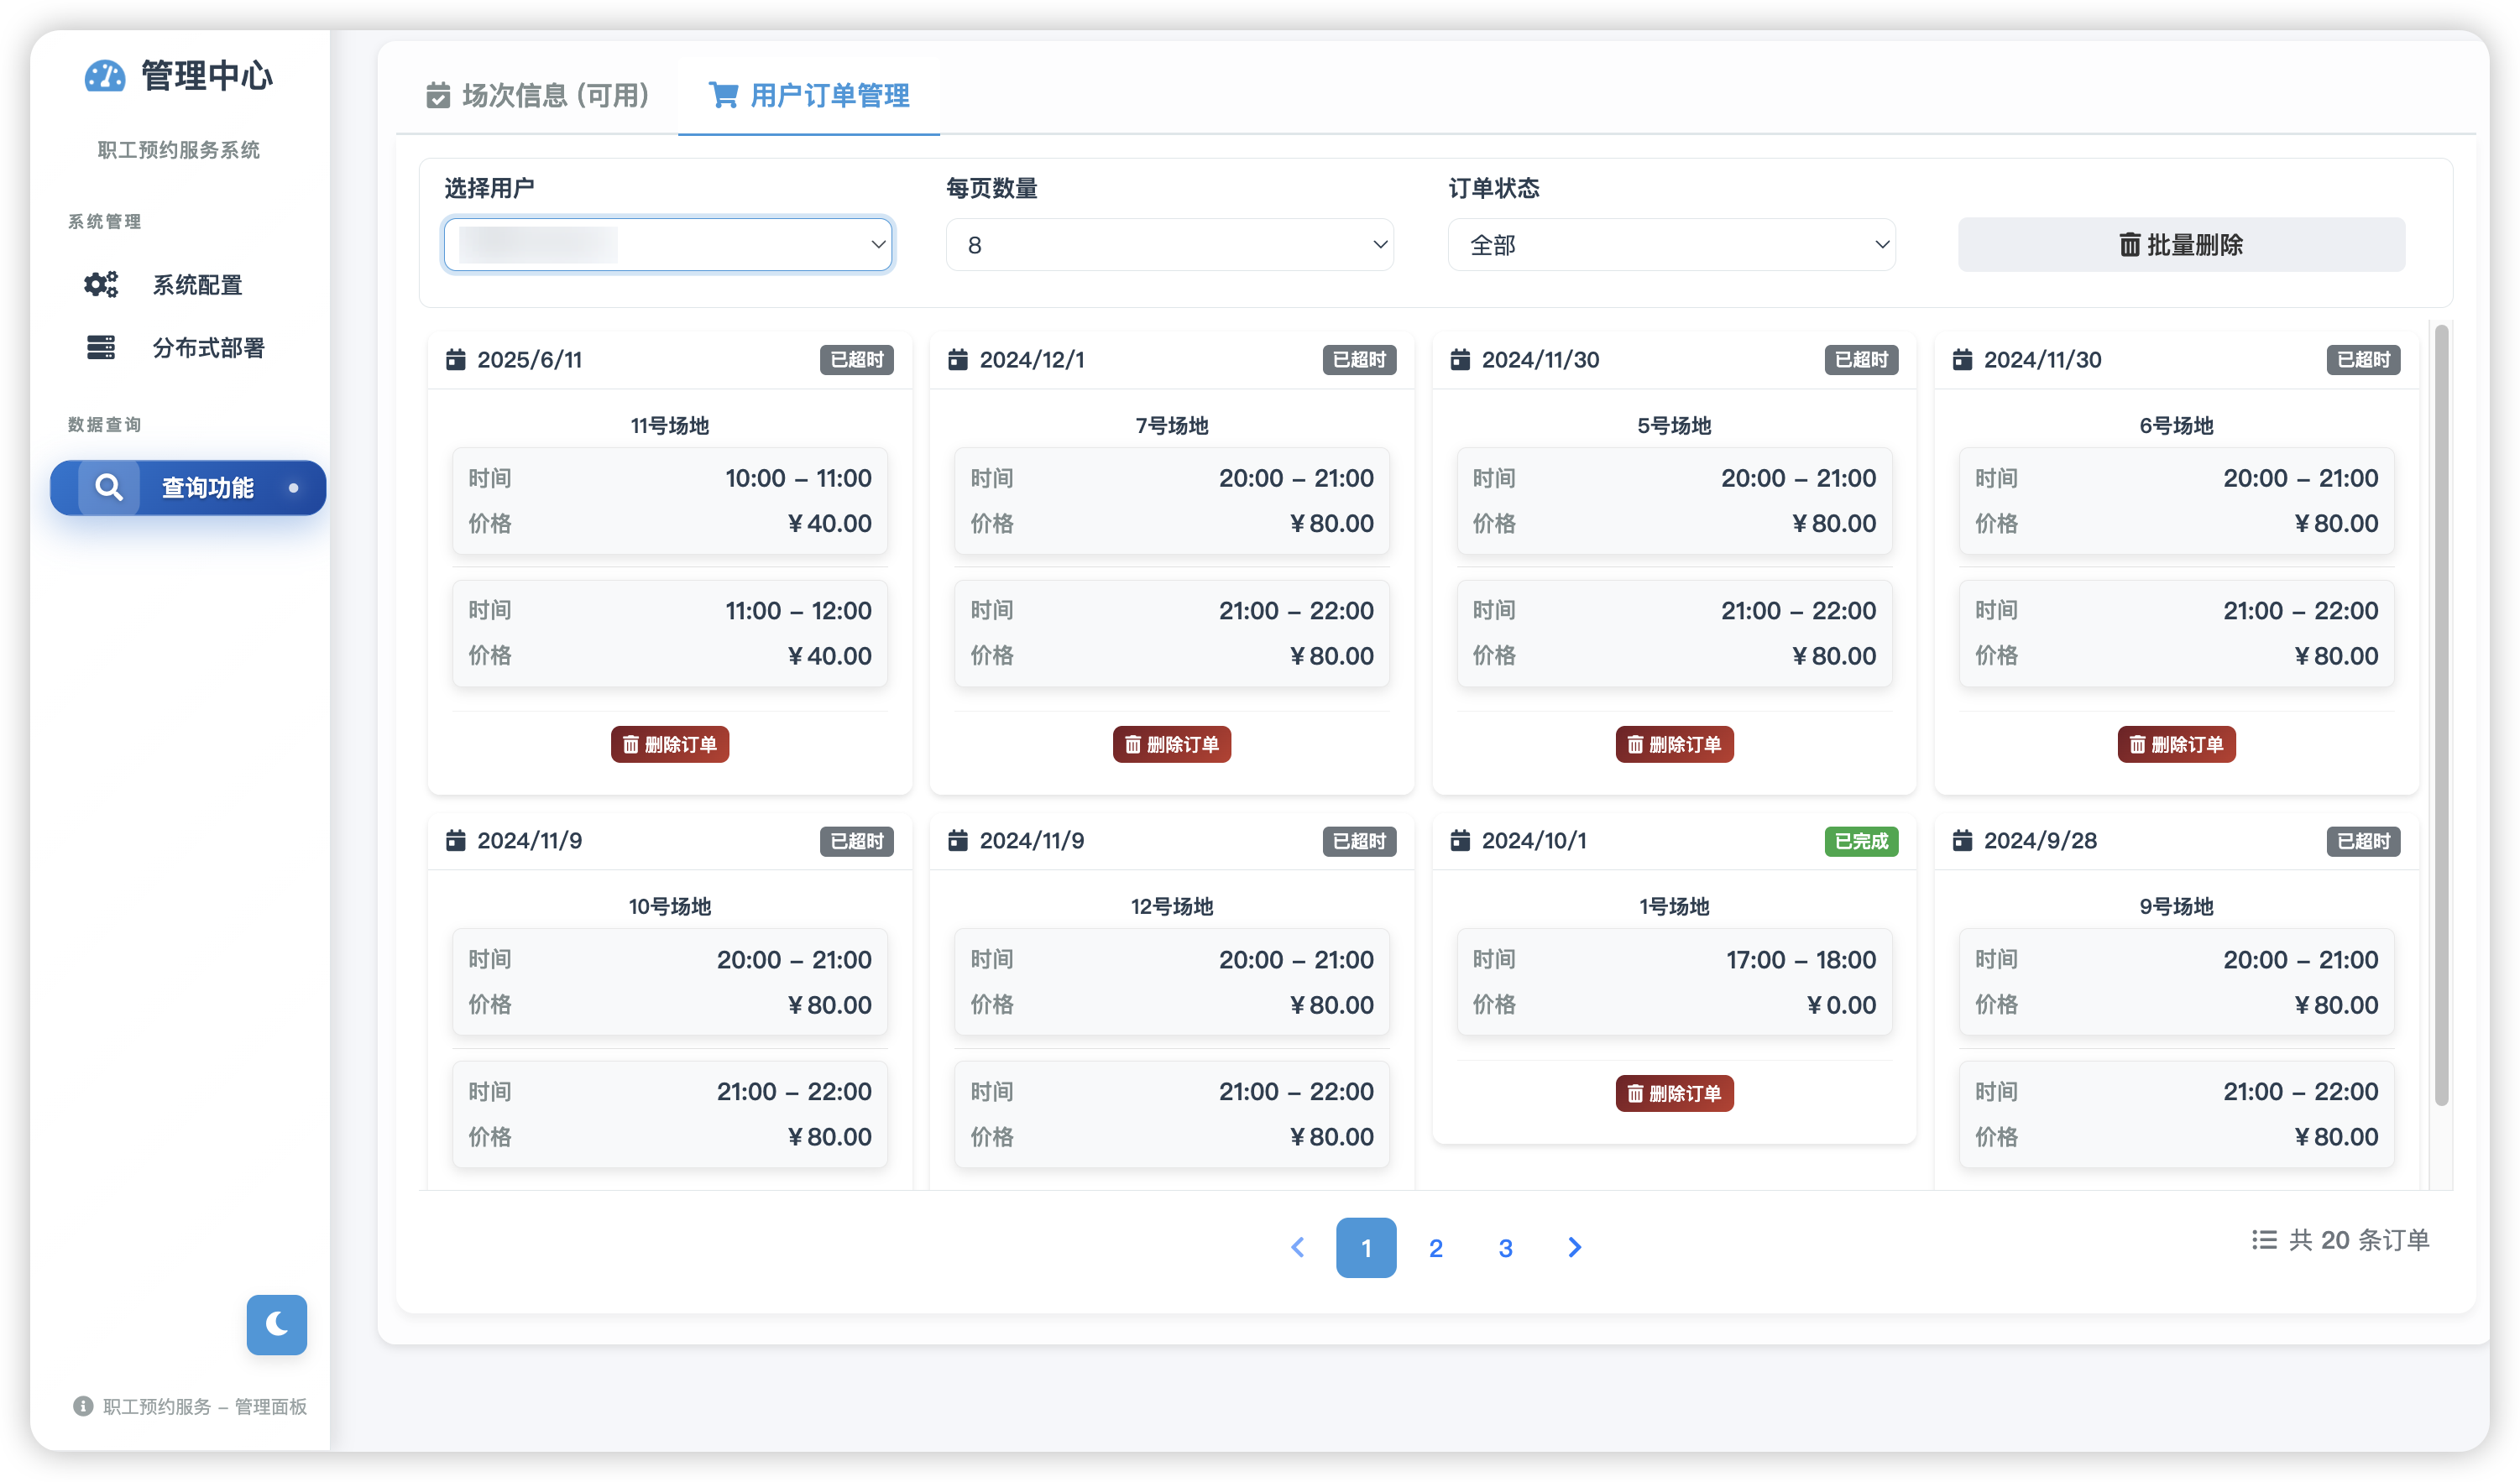Click the 已完成 status badge
2520x1482 pixels.
(1860, 841)
